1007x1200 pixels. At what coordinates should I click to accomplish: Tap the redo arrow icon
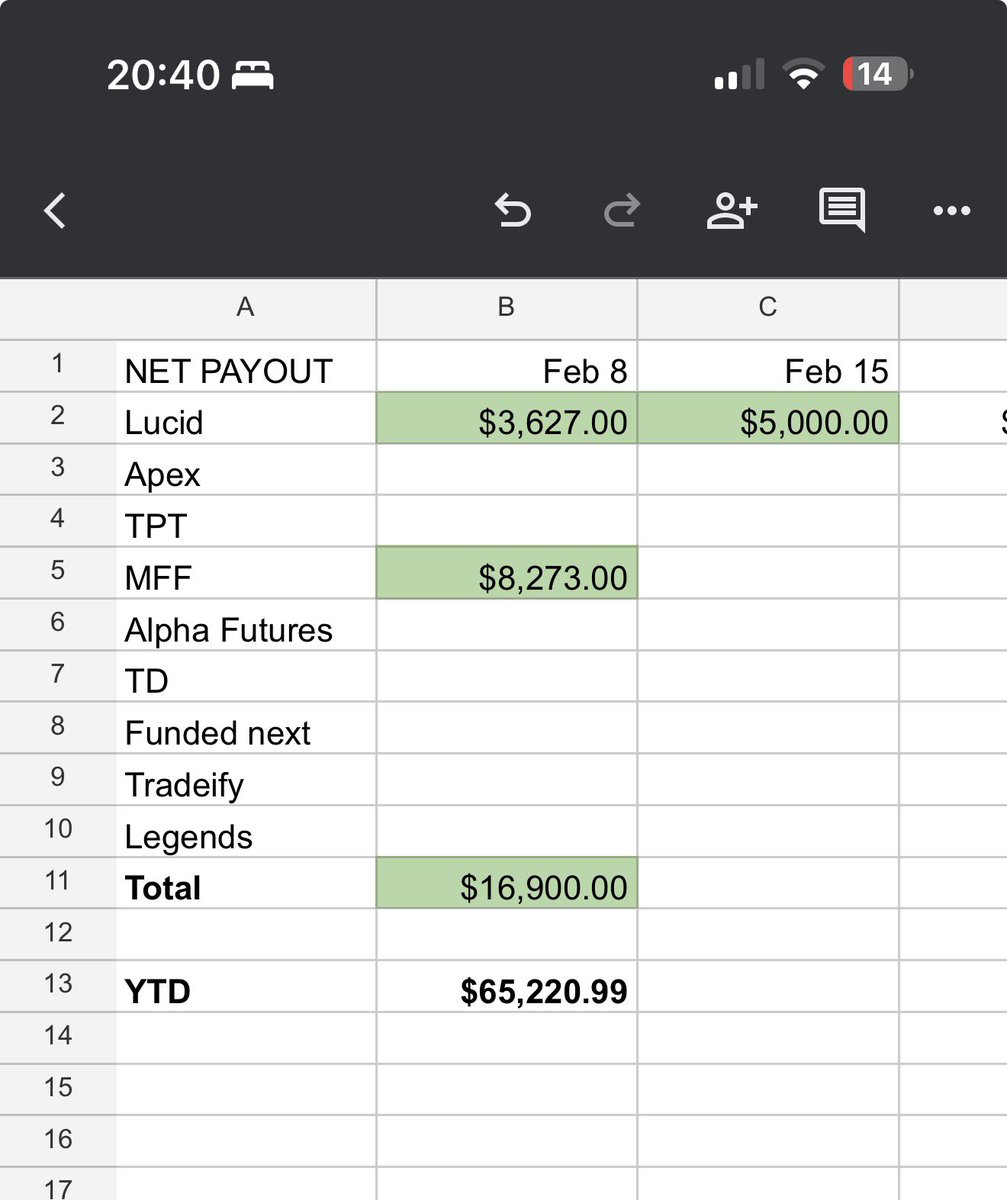click(622, 210)
